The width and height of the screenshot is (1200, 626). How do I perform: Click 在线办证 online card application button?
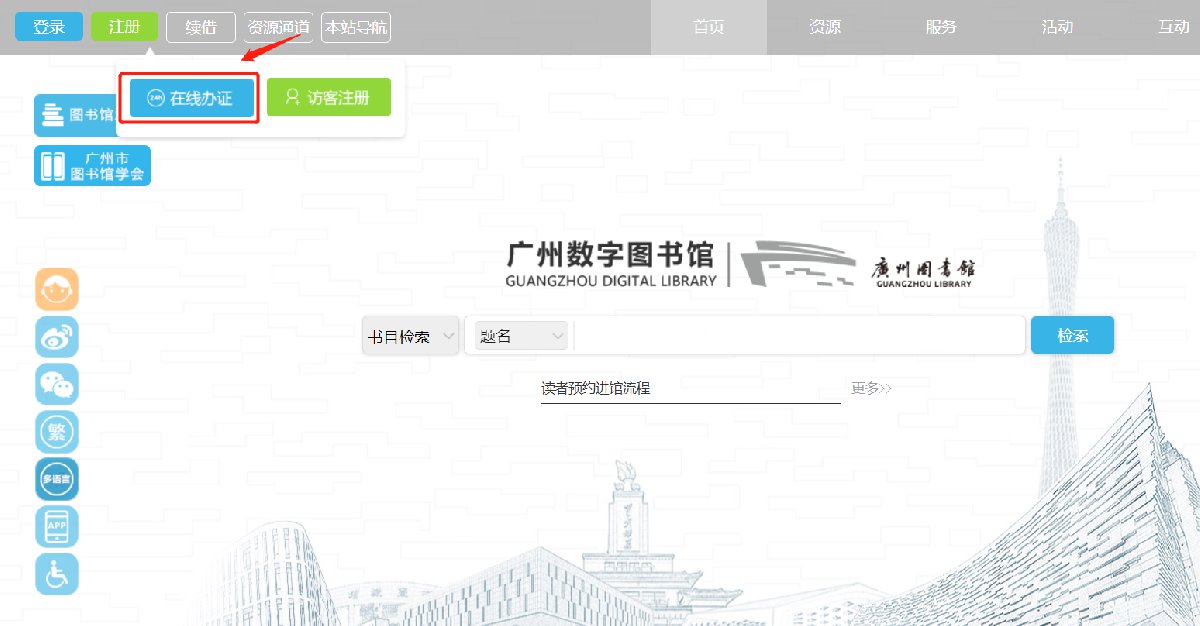point(192,98)
